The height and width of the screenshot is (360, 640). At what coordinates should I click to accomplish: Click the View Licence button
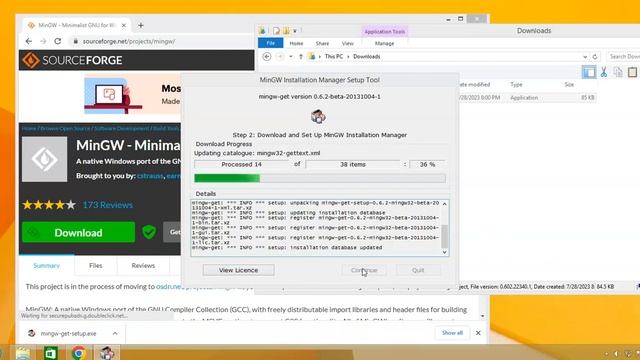(238, 270)
